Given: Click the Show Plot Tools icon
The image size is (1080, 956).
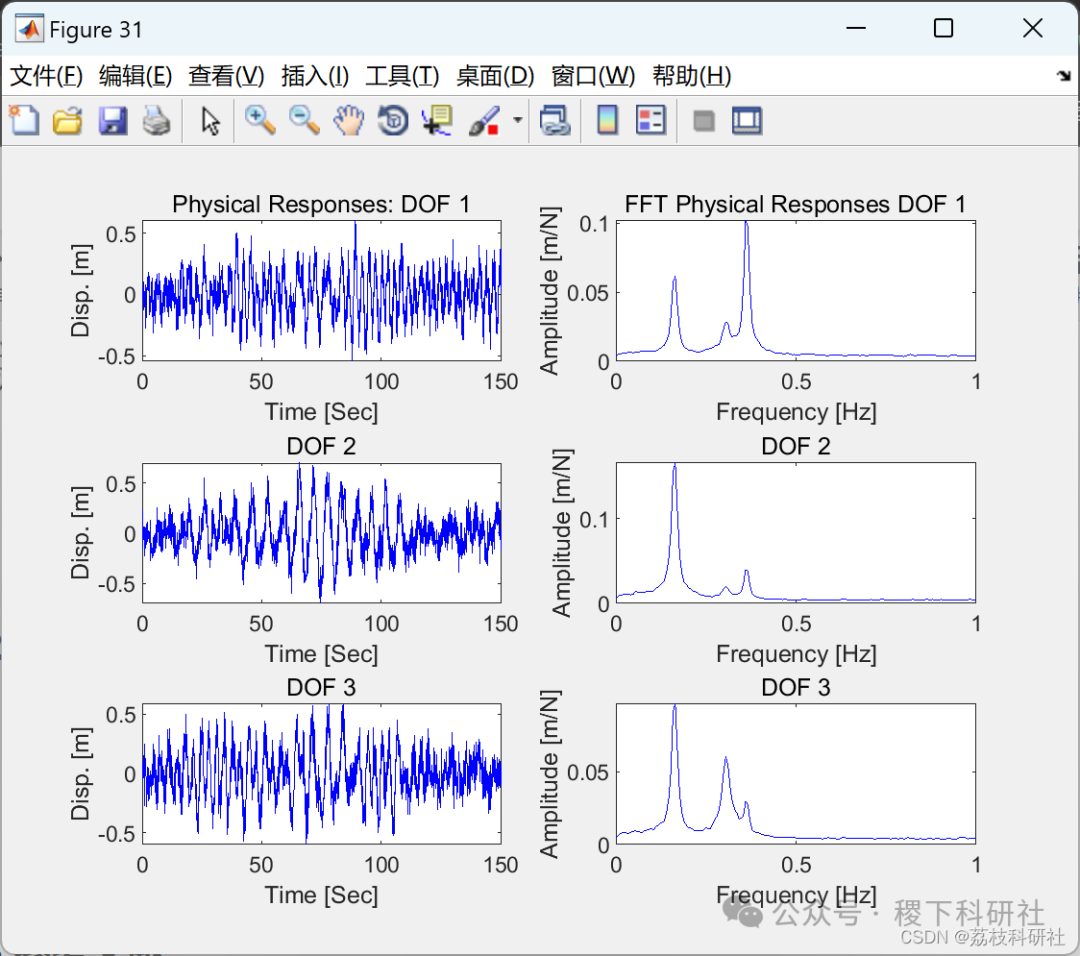Looking at the screenshot, I should 747,121.
